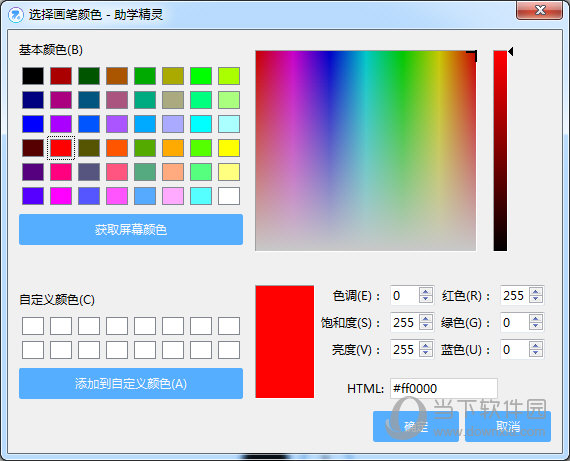The image size is (570, 461).
Task: Click into the 亮度(V) value field
Action: point(405,349)
